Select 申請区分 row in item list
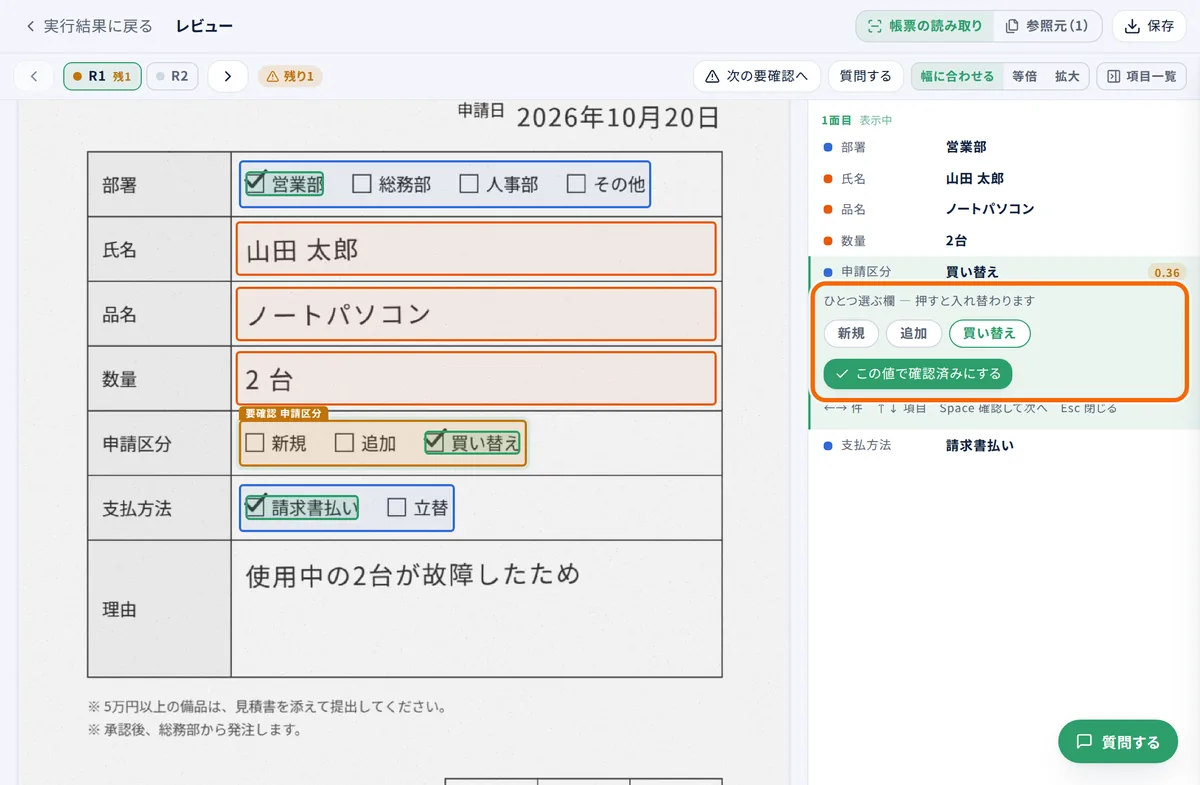The height and width of the screenshot is (785, 1200). tap(1004, 272)
